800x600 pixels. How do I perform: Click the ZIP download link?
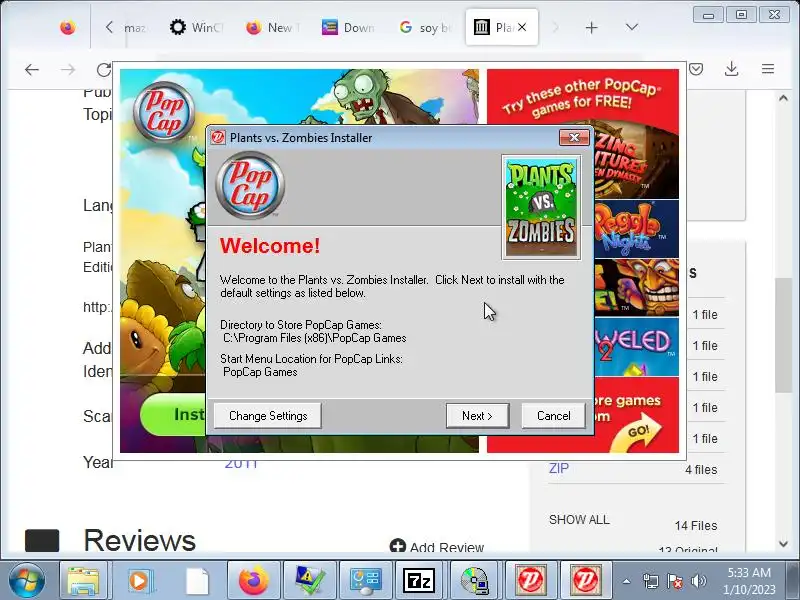pos(559,468)
